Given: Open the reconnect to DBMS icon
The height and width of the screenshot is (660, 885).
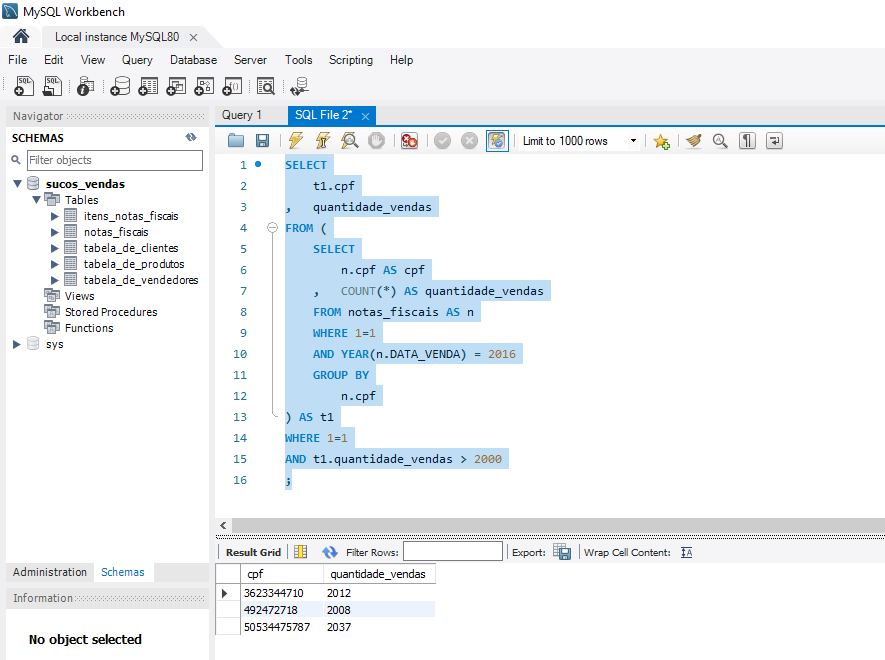Looking at the screenshot, I should pyautogui.click(x=298, y=87).
